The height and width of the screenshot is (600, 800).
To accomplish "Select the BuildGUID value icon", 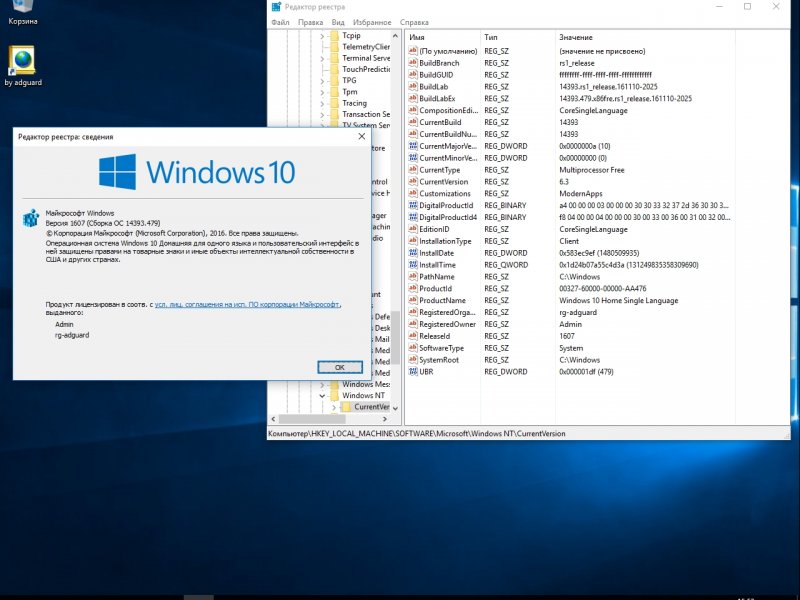I will tap(413, 74).
